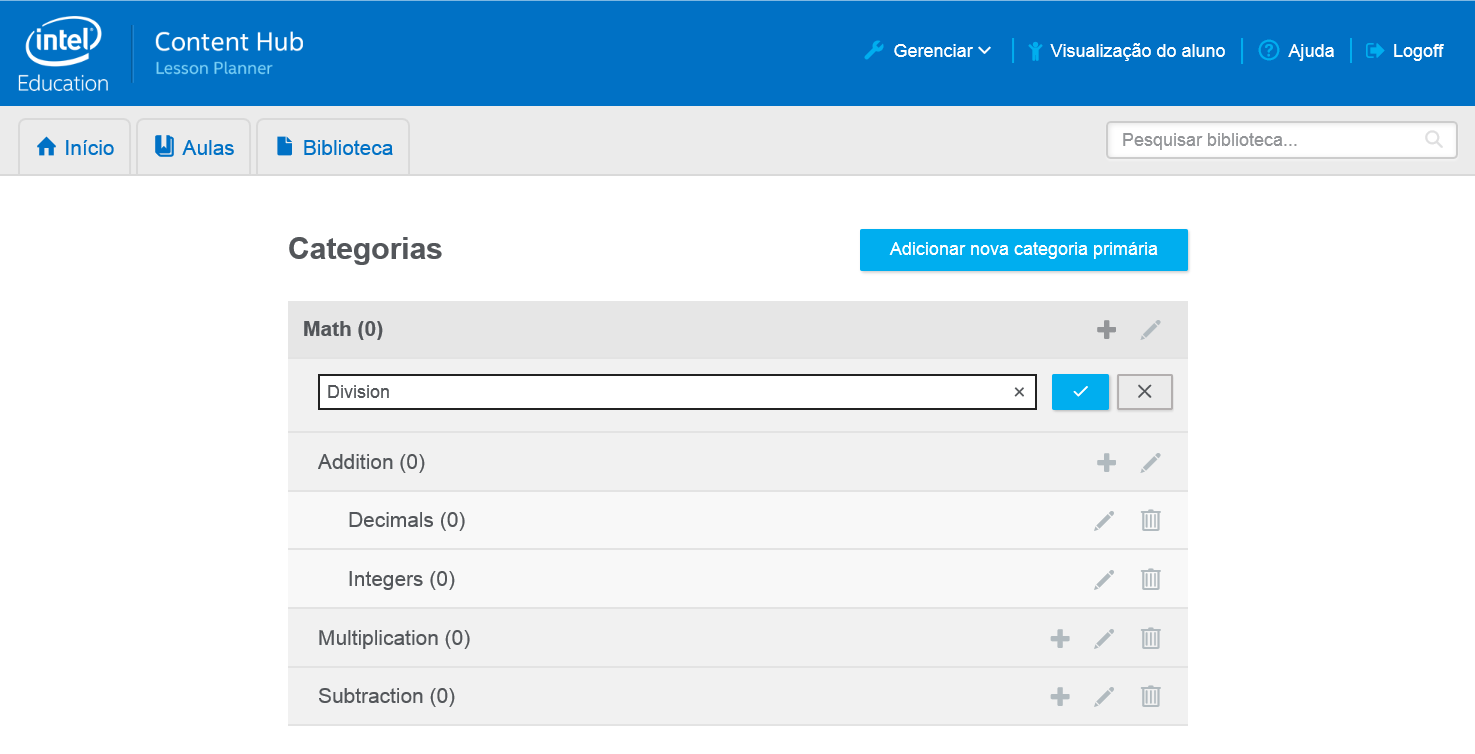Click Logoff to sign out
This screenshot has height=754, width=1475.
point(1404,51)
